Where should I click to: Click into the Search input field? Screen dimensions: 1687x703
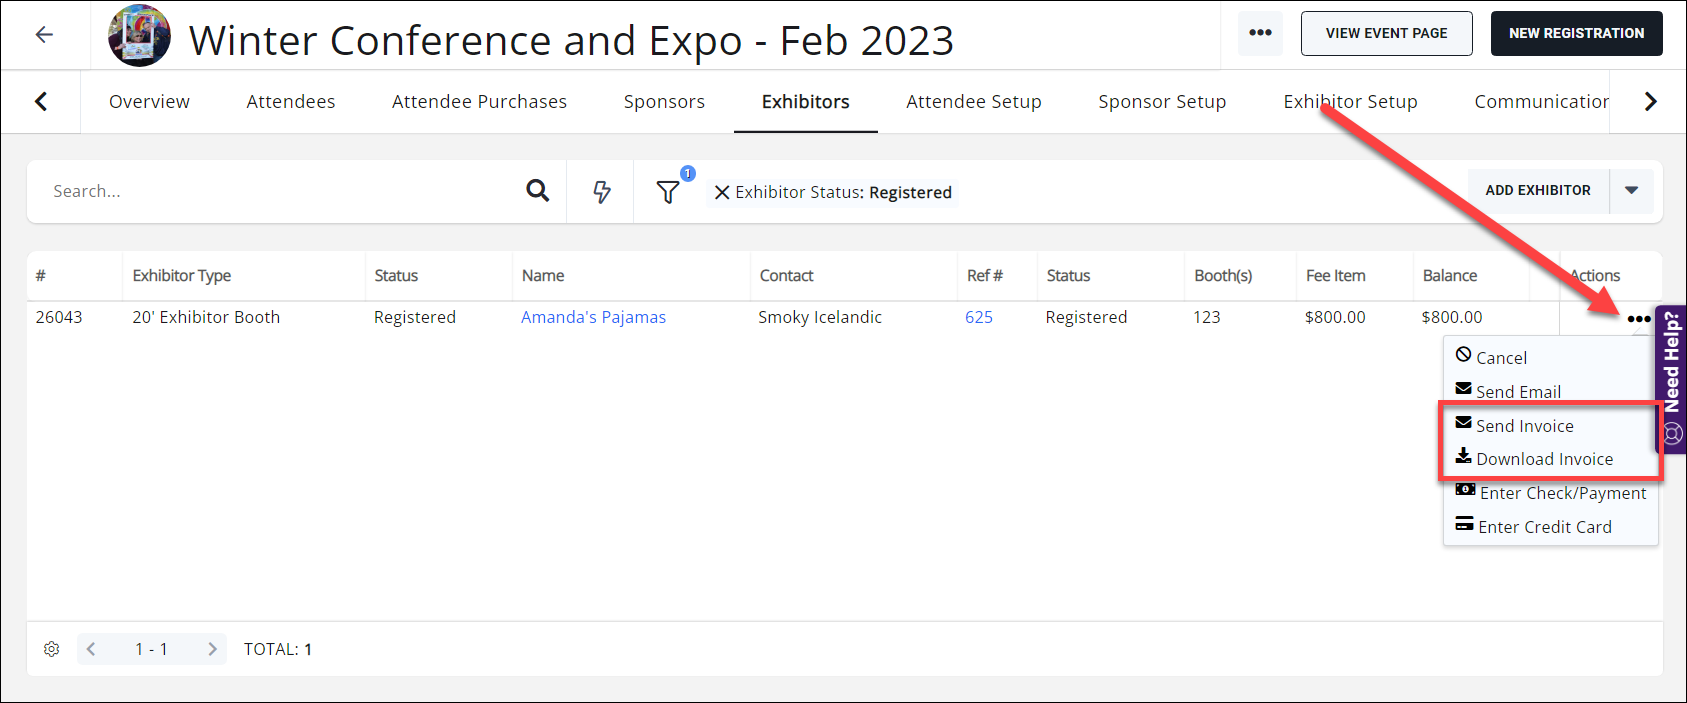[x=280, y=191]
